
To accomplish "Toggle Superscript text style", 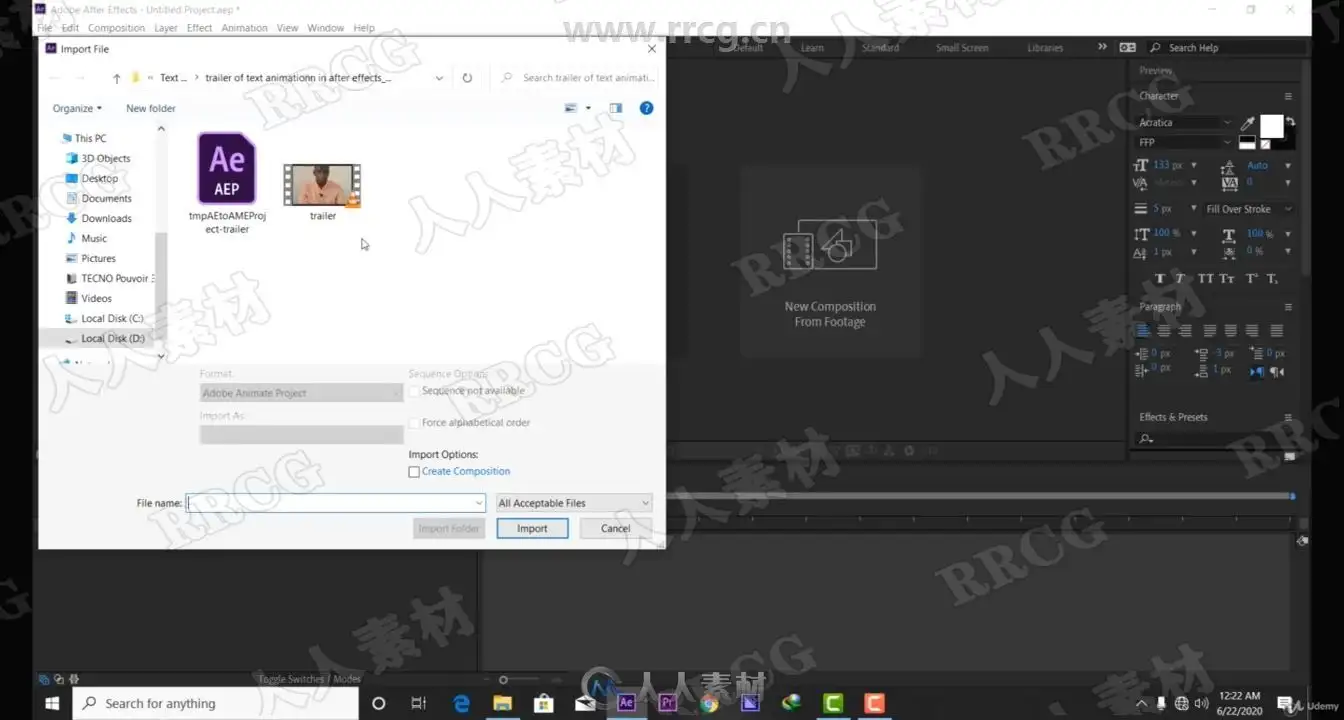I will click(1251, 278).
